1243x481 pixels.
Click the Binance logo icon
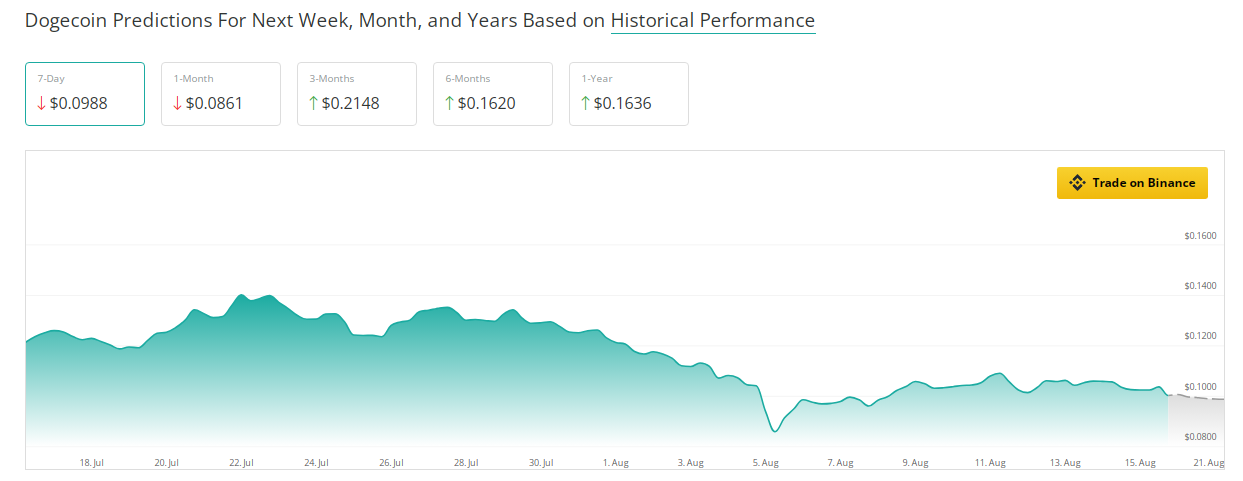coord(1077,183)
